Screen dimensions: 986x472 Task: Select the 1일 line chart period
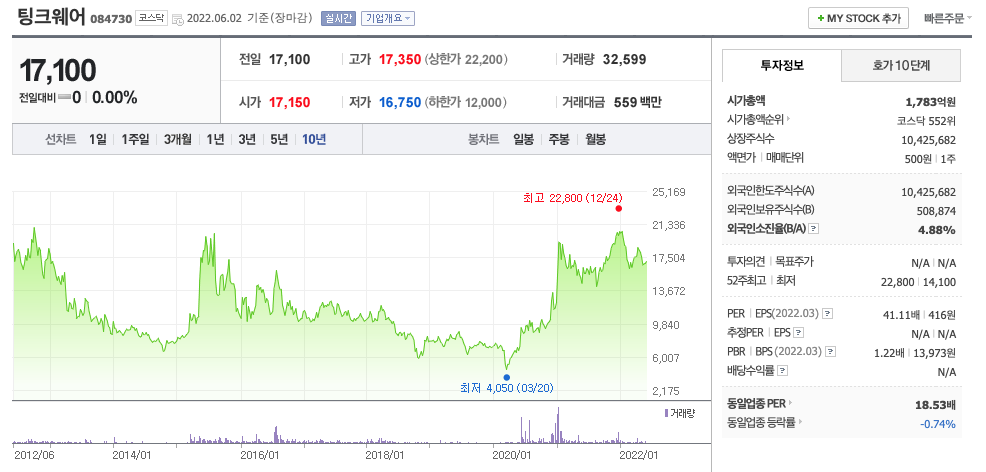97,140
